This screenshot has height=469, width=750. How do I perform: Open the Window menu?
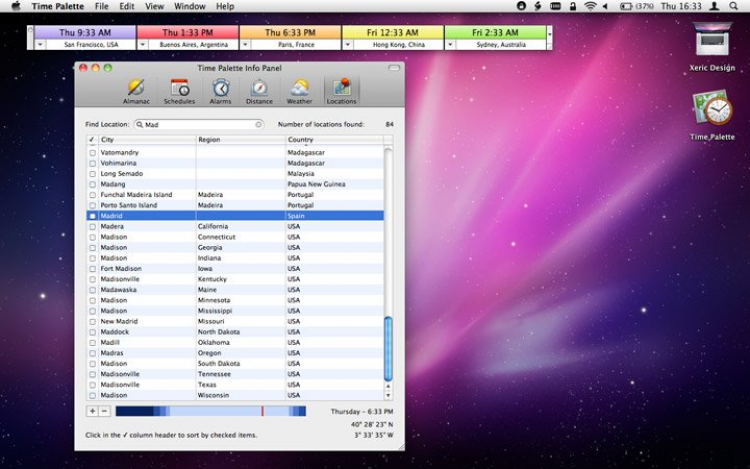tap(189, 6)
